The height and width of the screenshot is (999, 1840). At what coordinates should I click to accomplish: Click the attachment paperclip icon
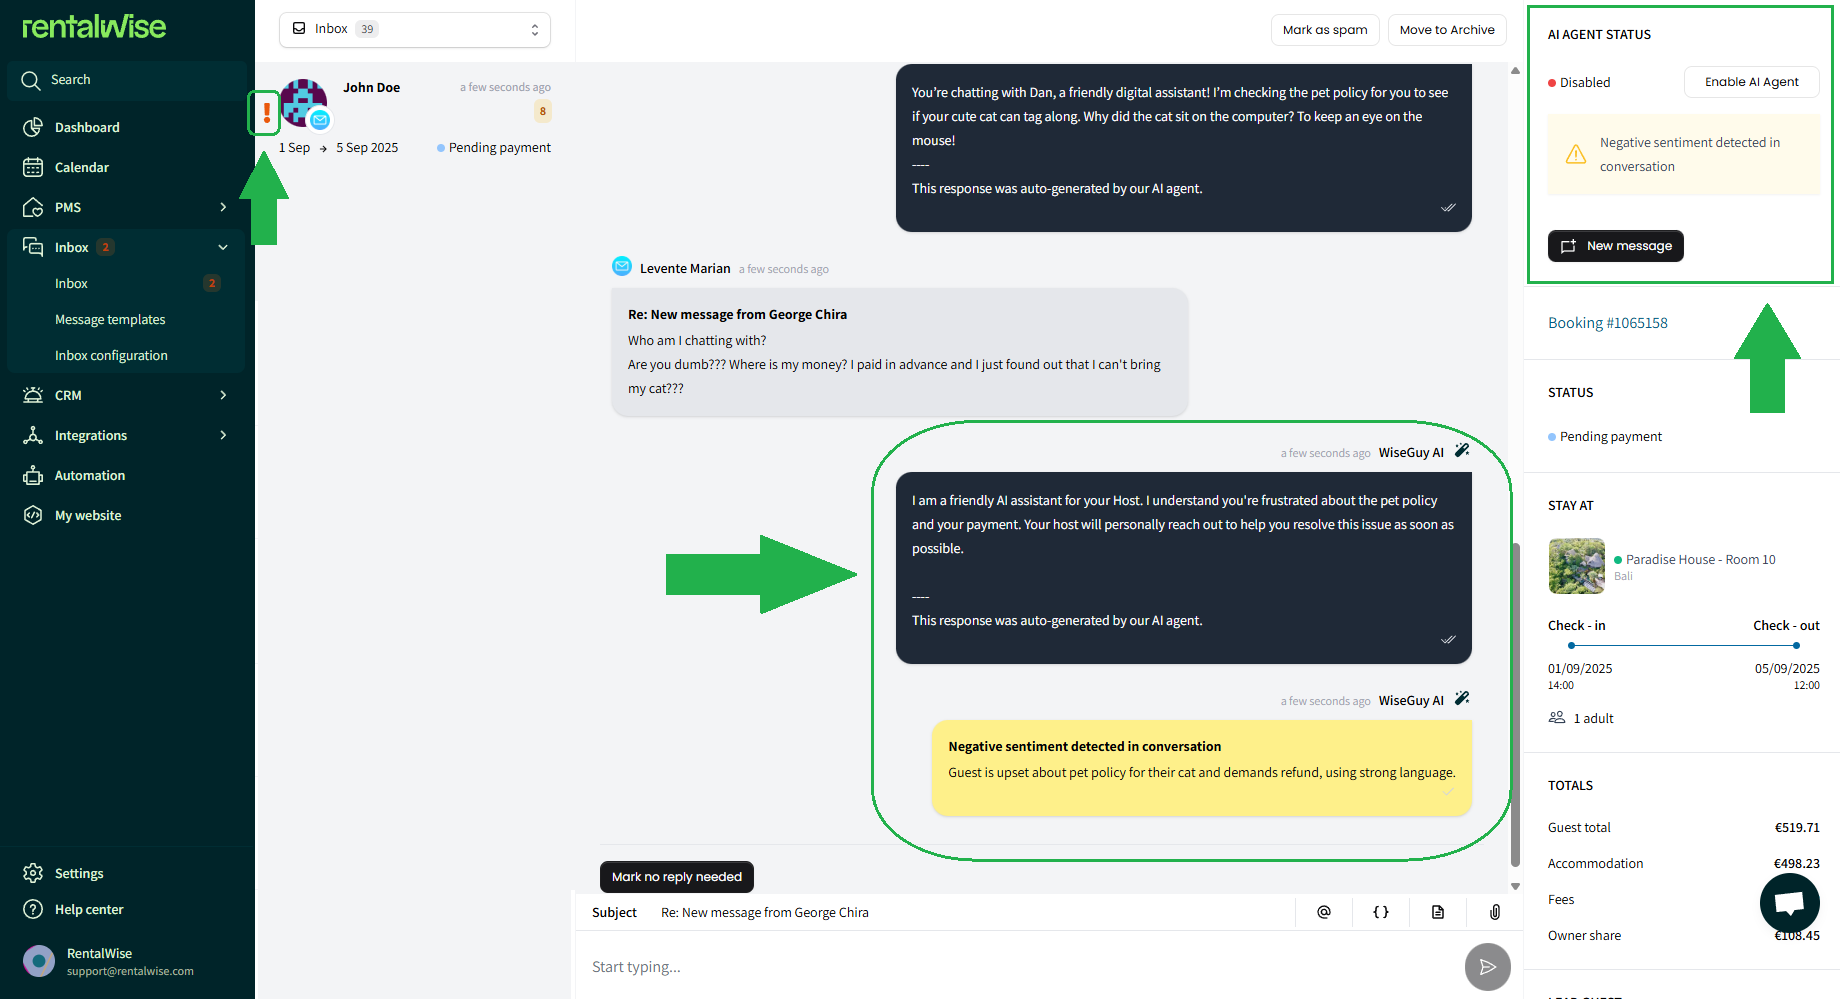[1495, 912]
